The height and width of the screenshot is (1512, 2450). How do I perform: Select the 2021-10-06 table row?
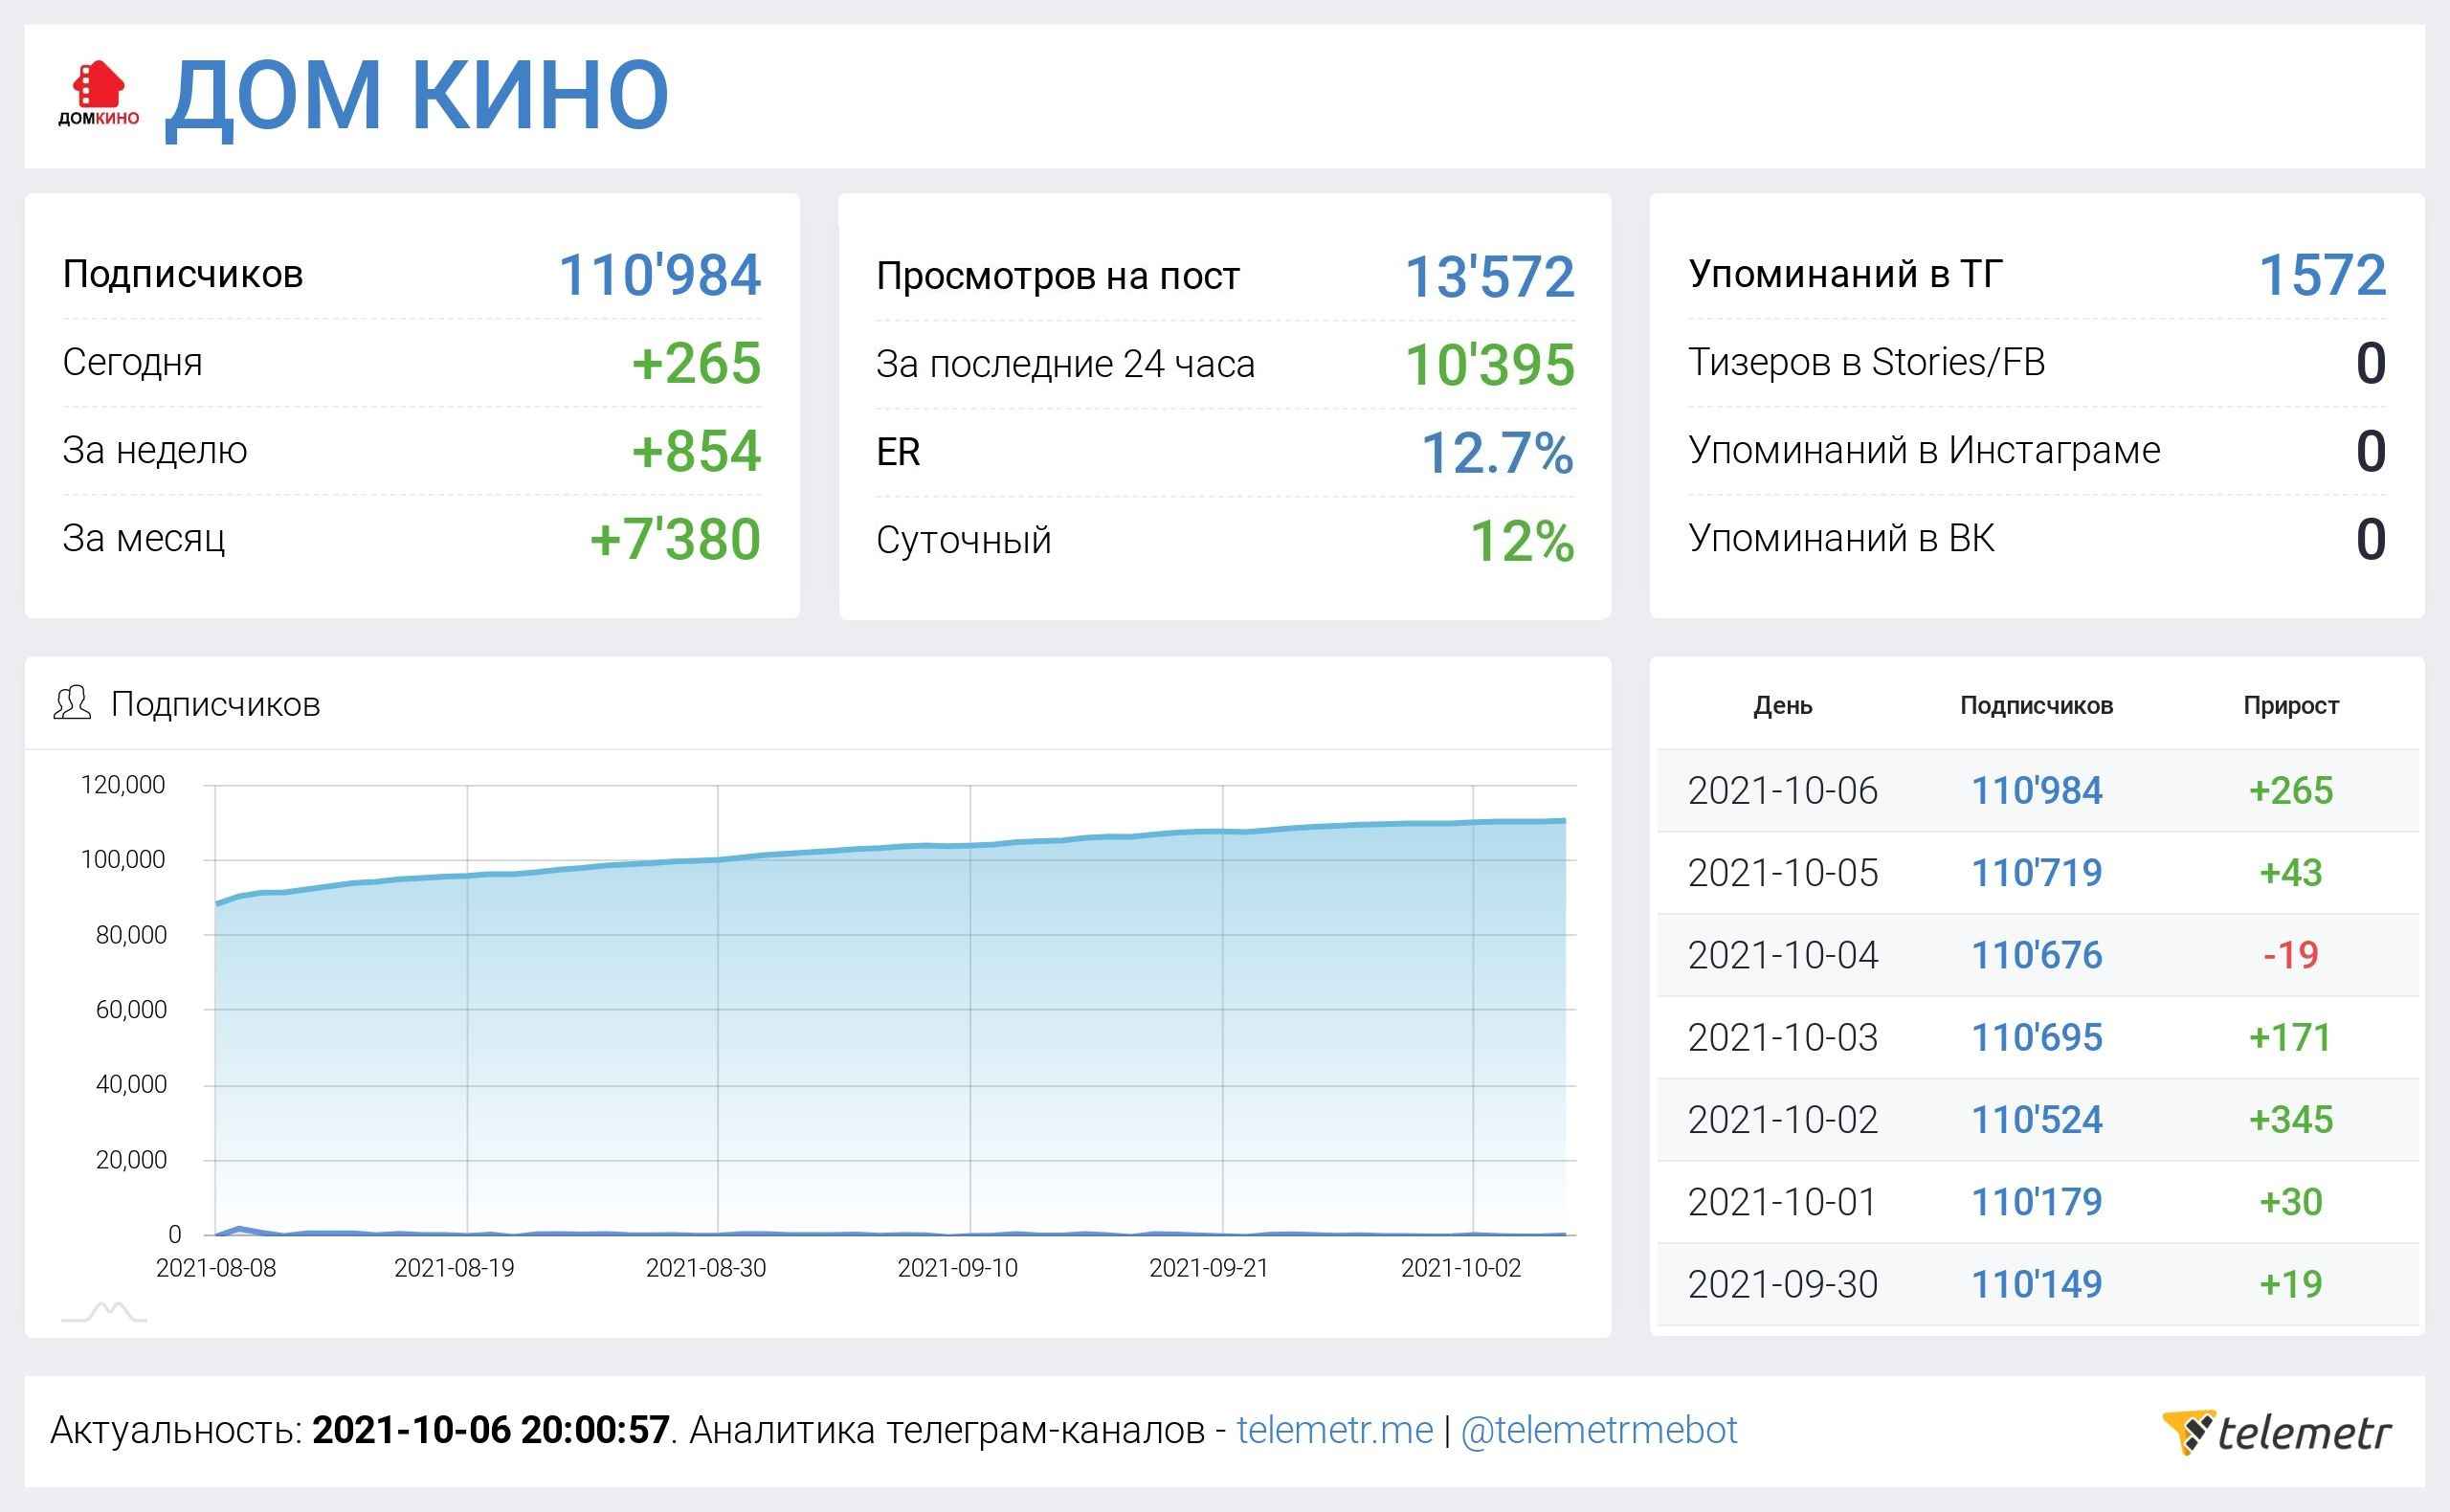pos(1782,791)
